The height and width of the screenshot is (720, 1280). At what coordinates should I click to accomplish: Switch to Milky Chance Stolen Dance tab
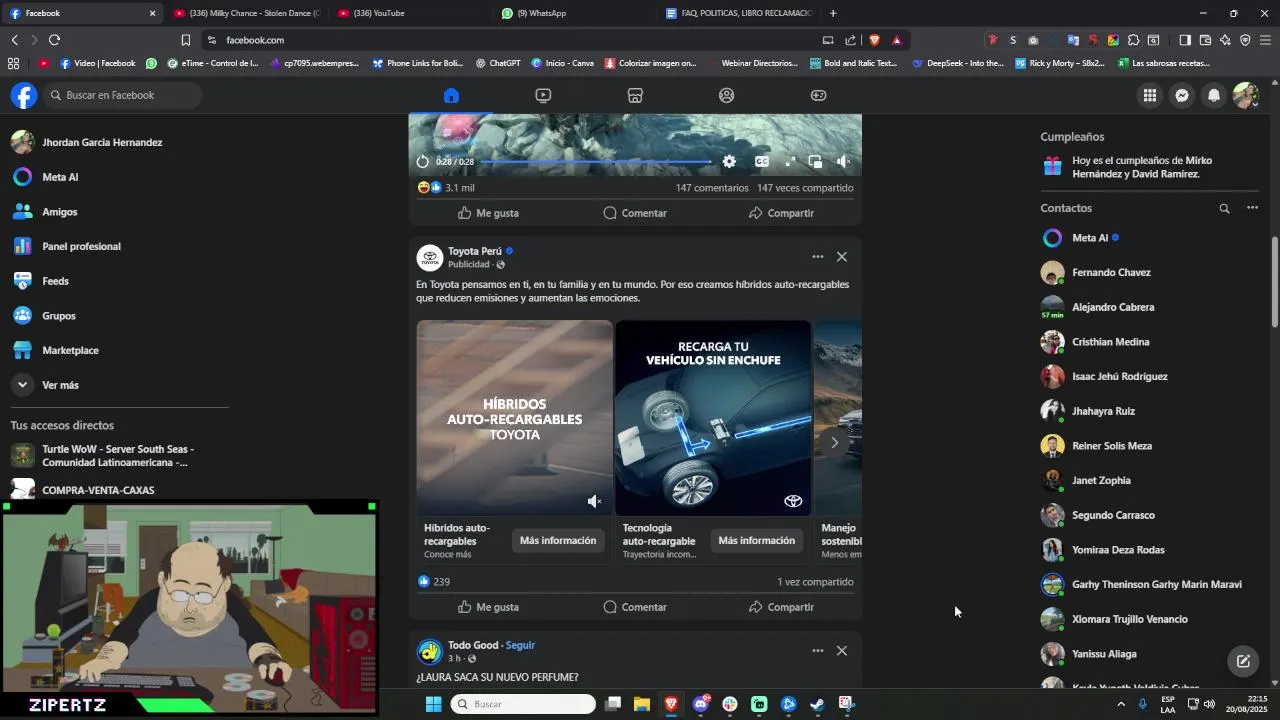pyautogui.click(x=247, y=13)
